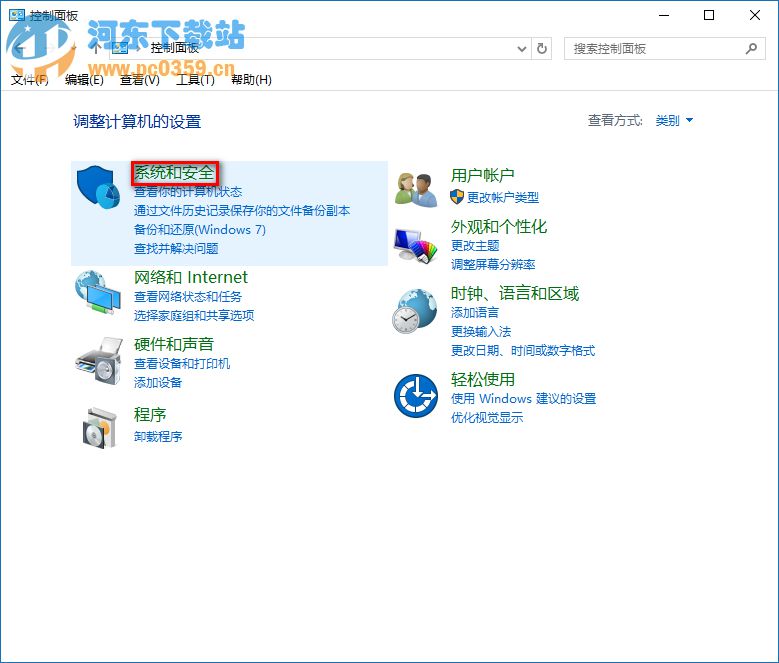Open the 工具(T) menu
This screenshot has width=779, height=663.
point(195,79)
